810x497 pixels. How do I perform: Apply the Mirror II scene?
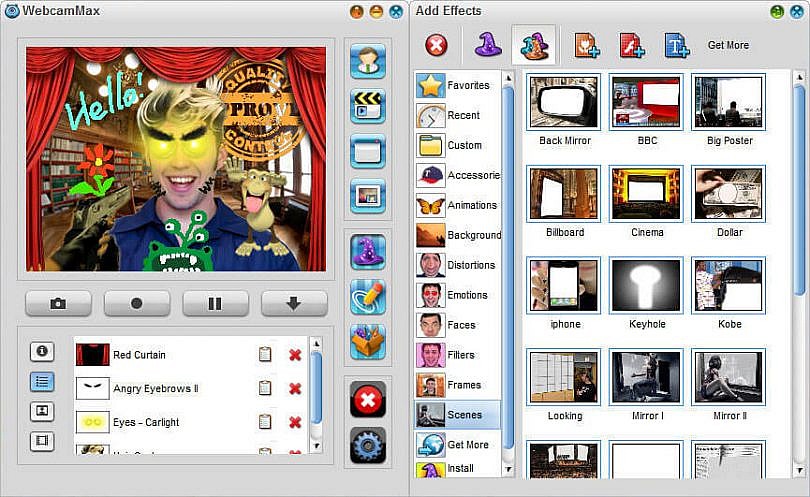point(729,378)
